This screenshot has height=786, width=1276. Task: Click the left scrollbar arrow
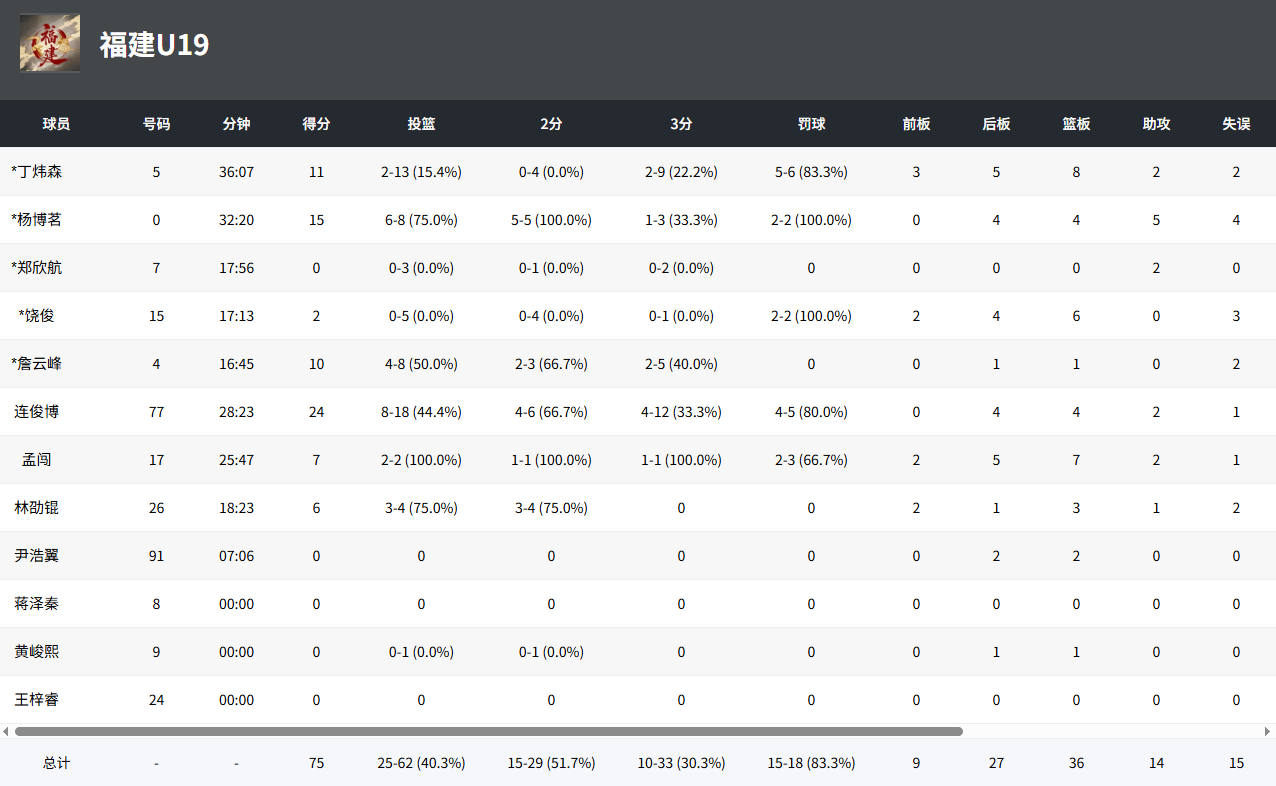coord(6,731)
